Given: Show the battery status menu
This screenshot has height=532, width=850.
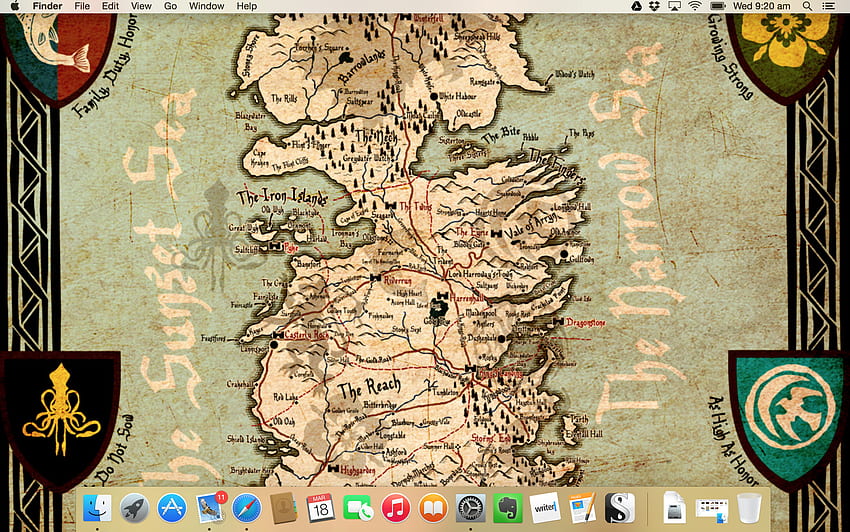Looking at the screenshot, I should tap(718, 6).
